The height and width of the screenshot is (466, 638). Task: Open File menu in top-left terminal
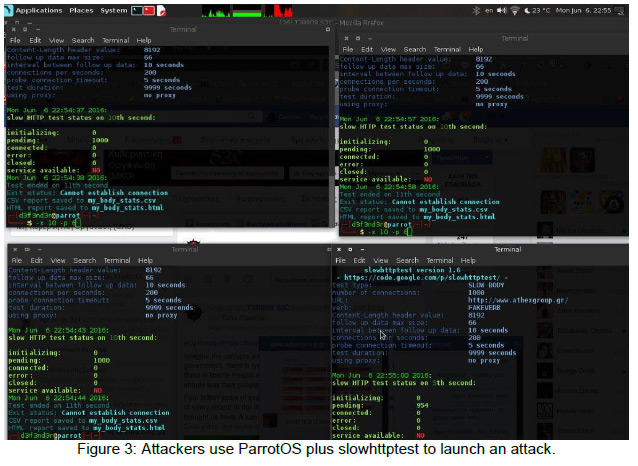(x=14, y=41)
